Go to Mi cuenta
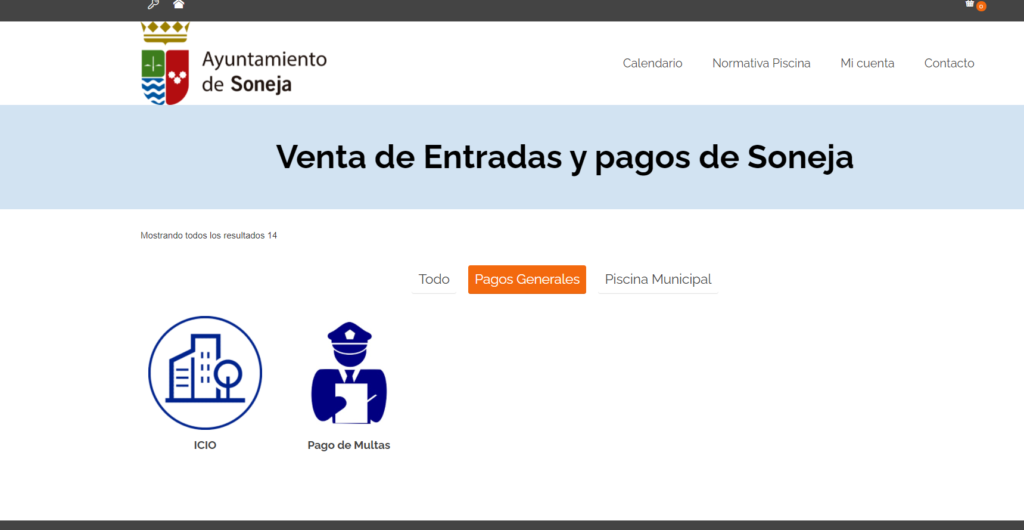1024x530 pixels. (x=867, y=63)
